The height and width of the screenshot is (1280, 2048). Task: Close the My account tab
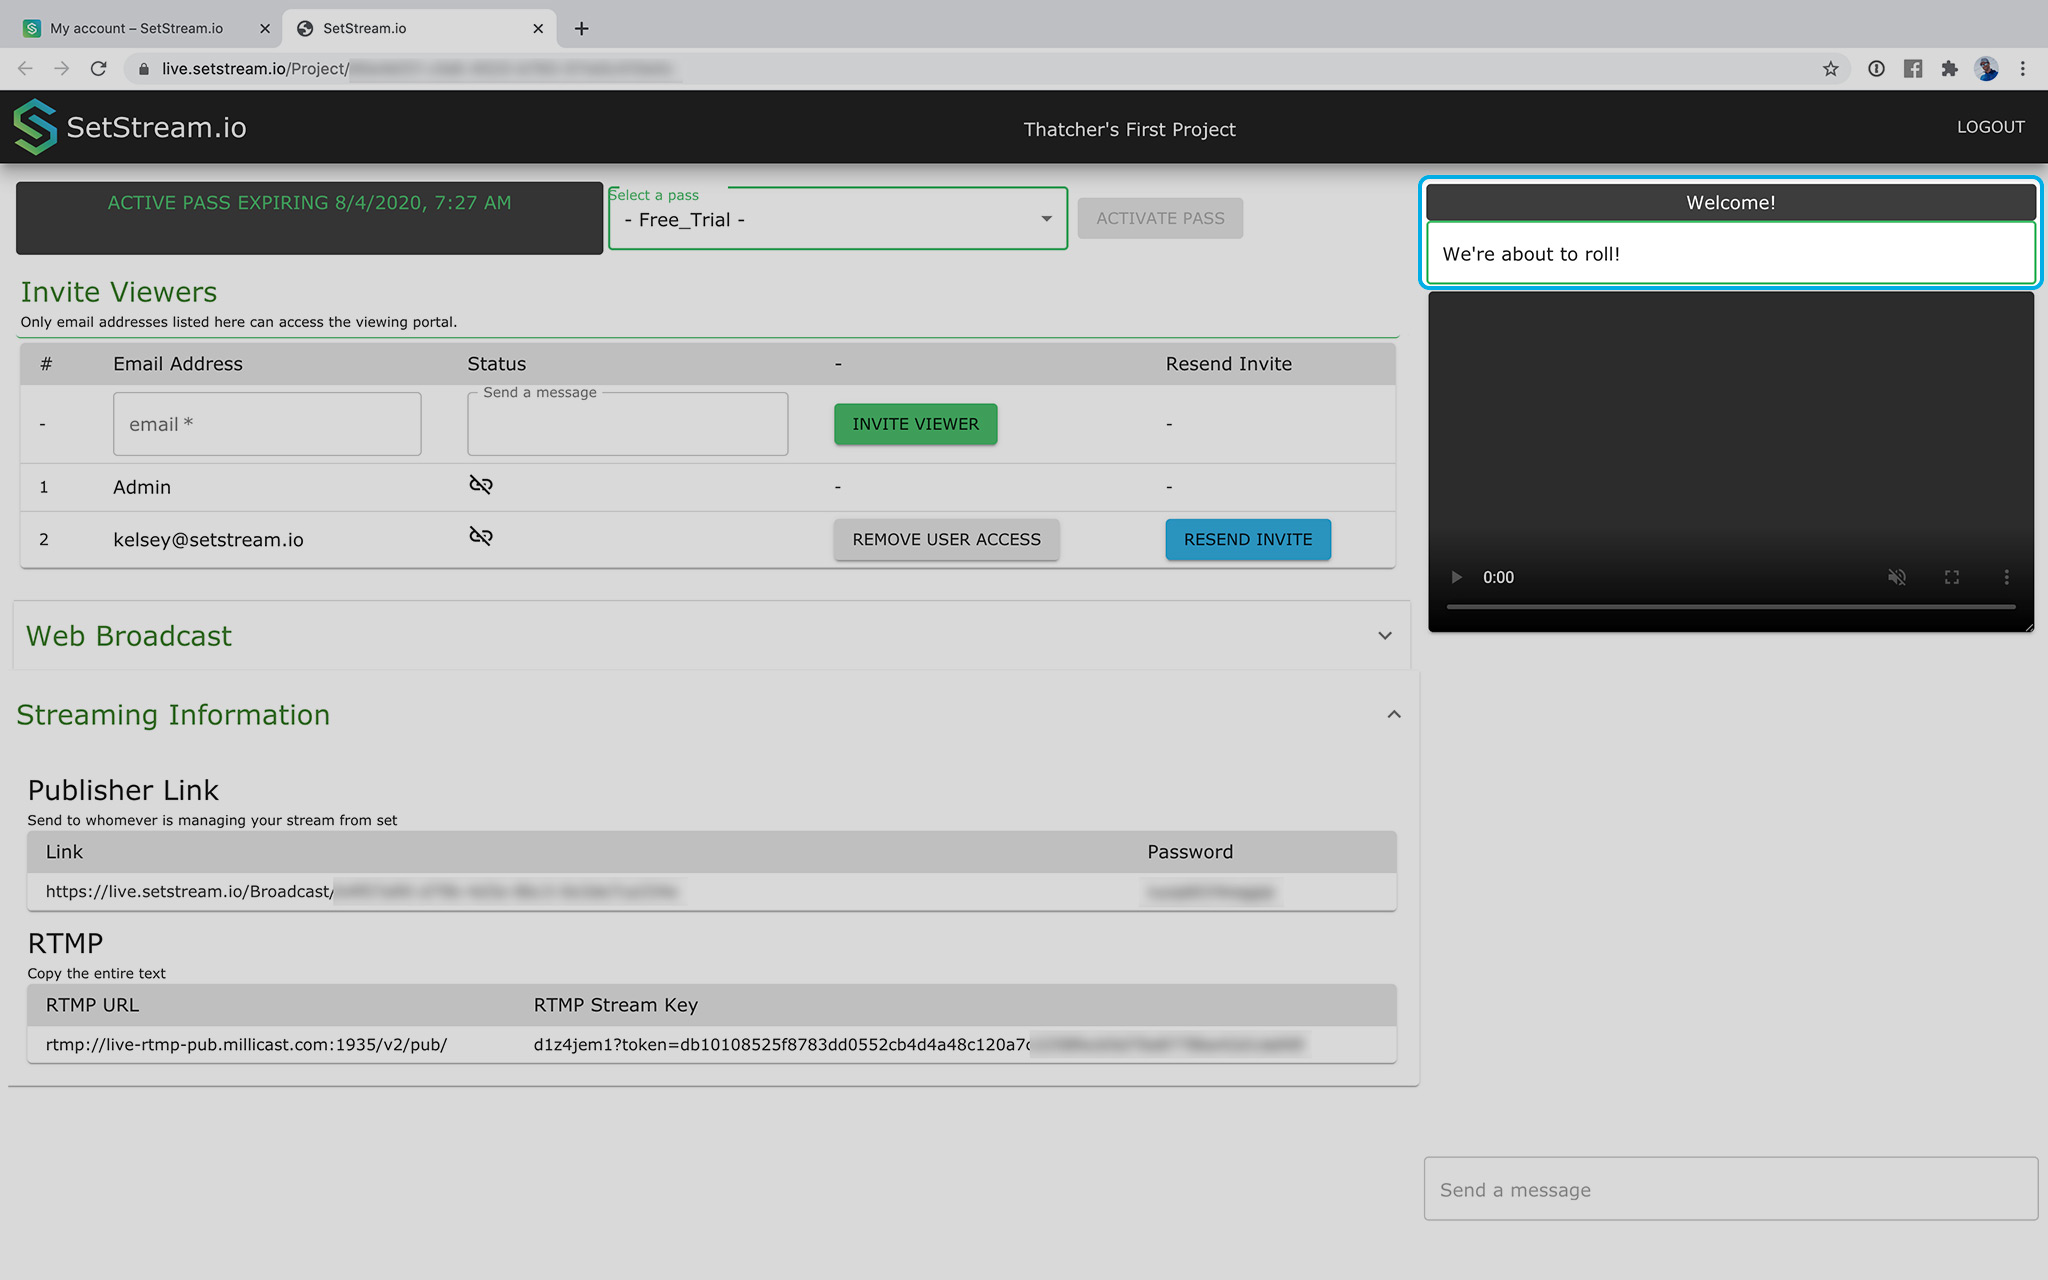coord(265,28)
